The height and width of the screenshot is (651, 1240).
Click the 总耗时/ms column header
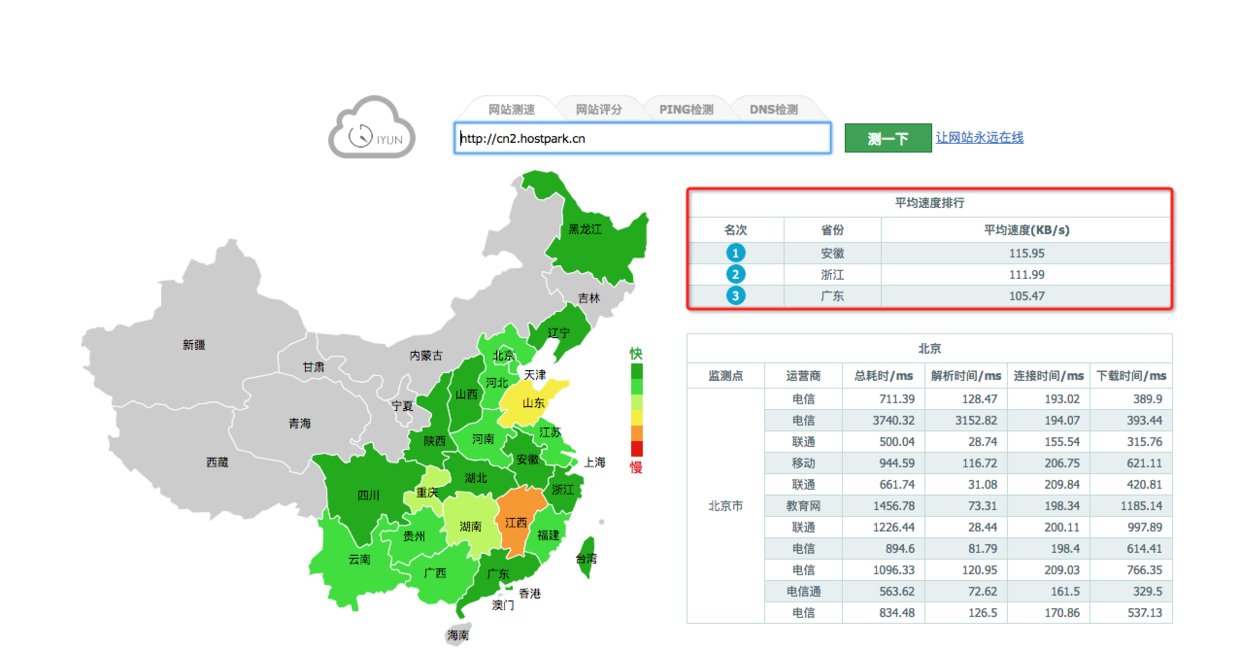coord(884,376)
